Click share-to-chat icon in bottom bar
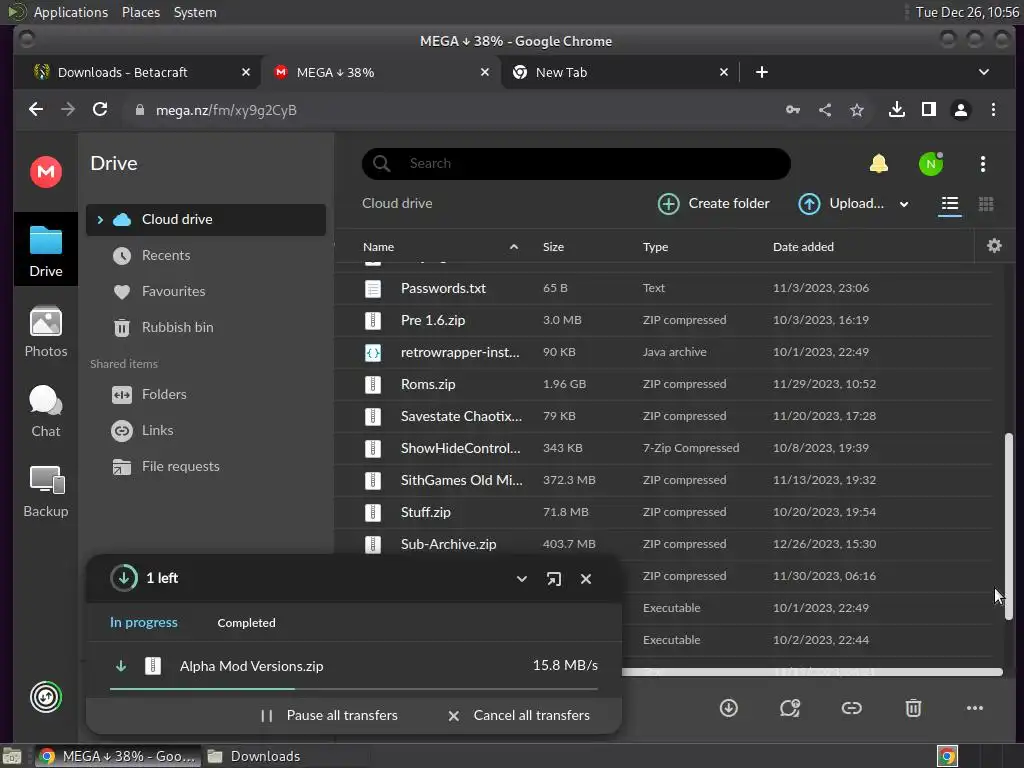The width and height of the screenshot is (1024, 768). (x=790, y=708)
